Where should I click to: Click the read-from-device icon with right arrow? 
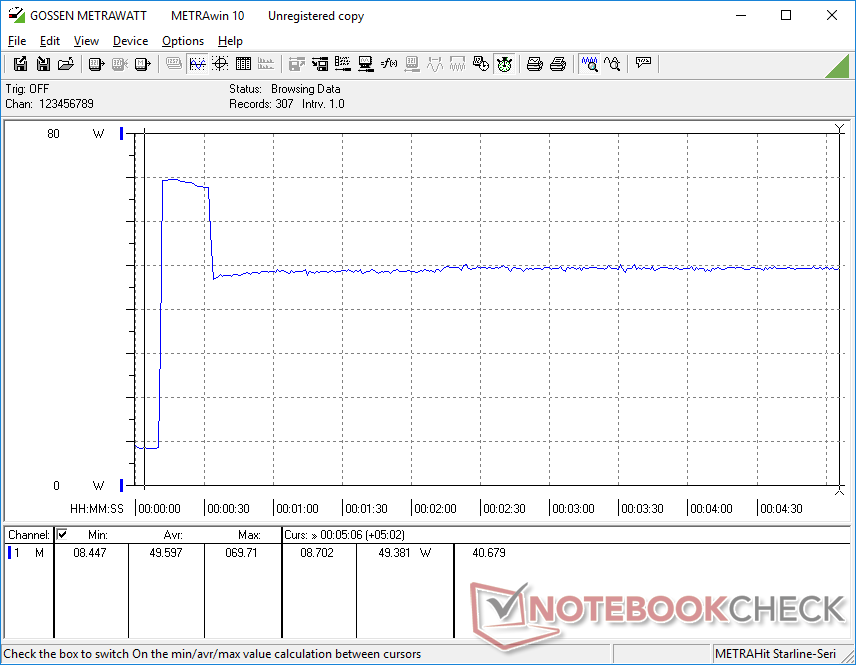[x=97, y=64]
